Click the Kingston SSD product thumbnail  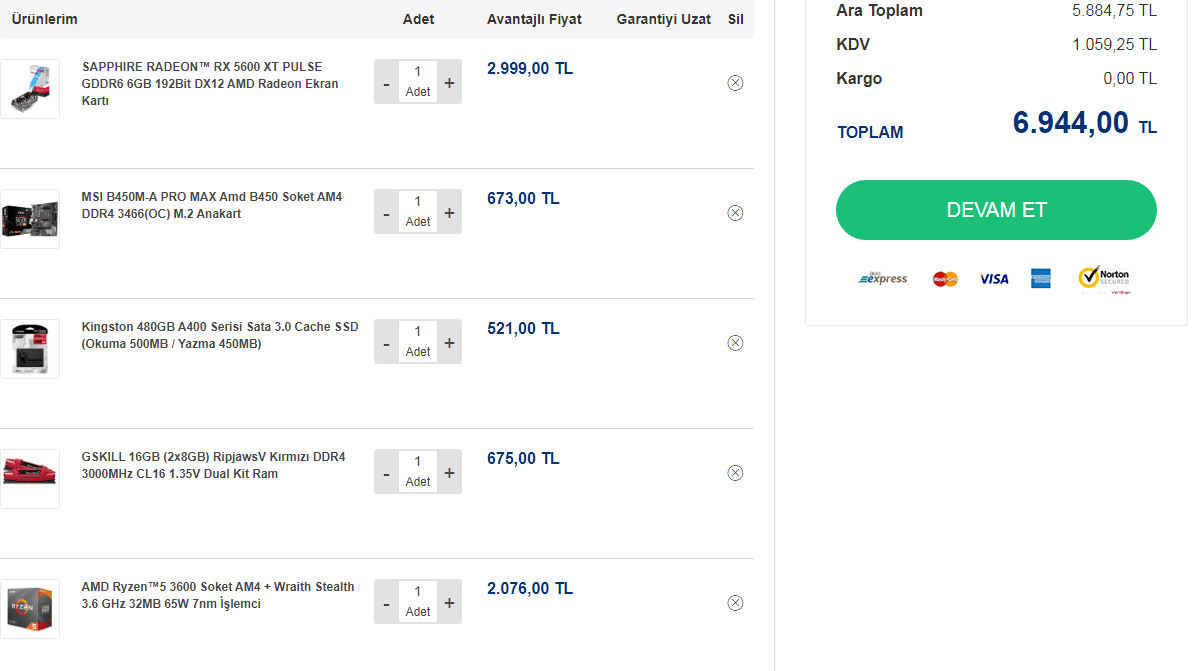pos(30,349)
